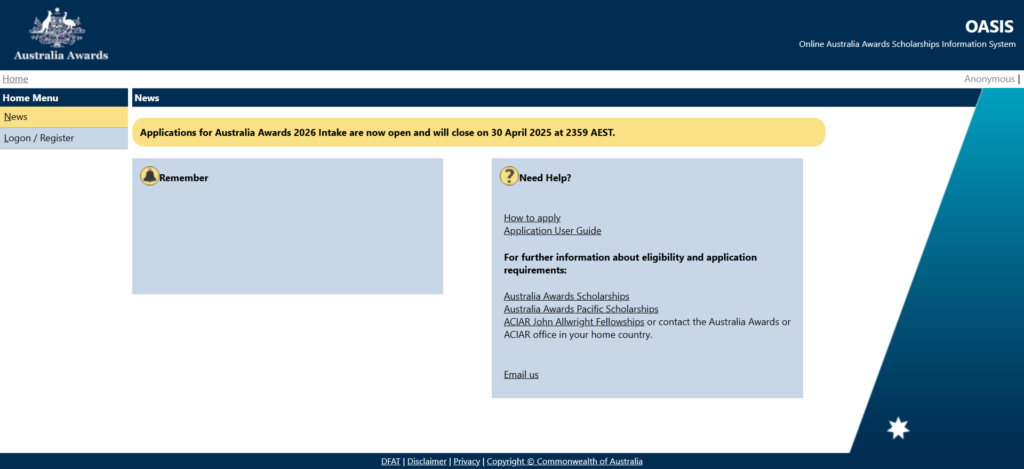This screenshot has height=469, width=1024.
Task: Visit Australia Awards Pacific Scholarships link
Action: click(581, 309)
